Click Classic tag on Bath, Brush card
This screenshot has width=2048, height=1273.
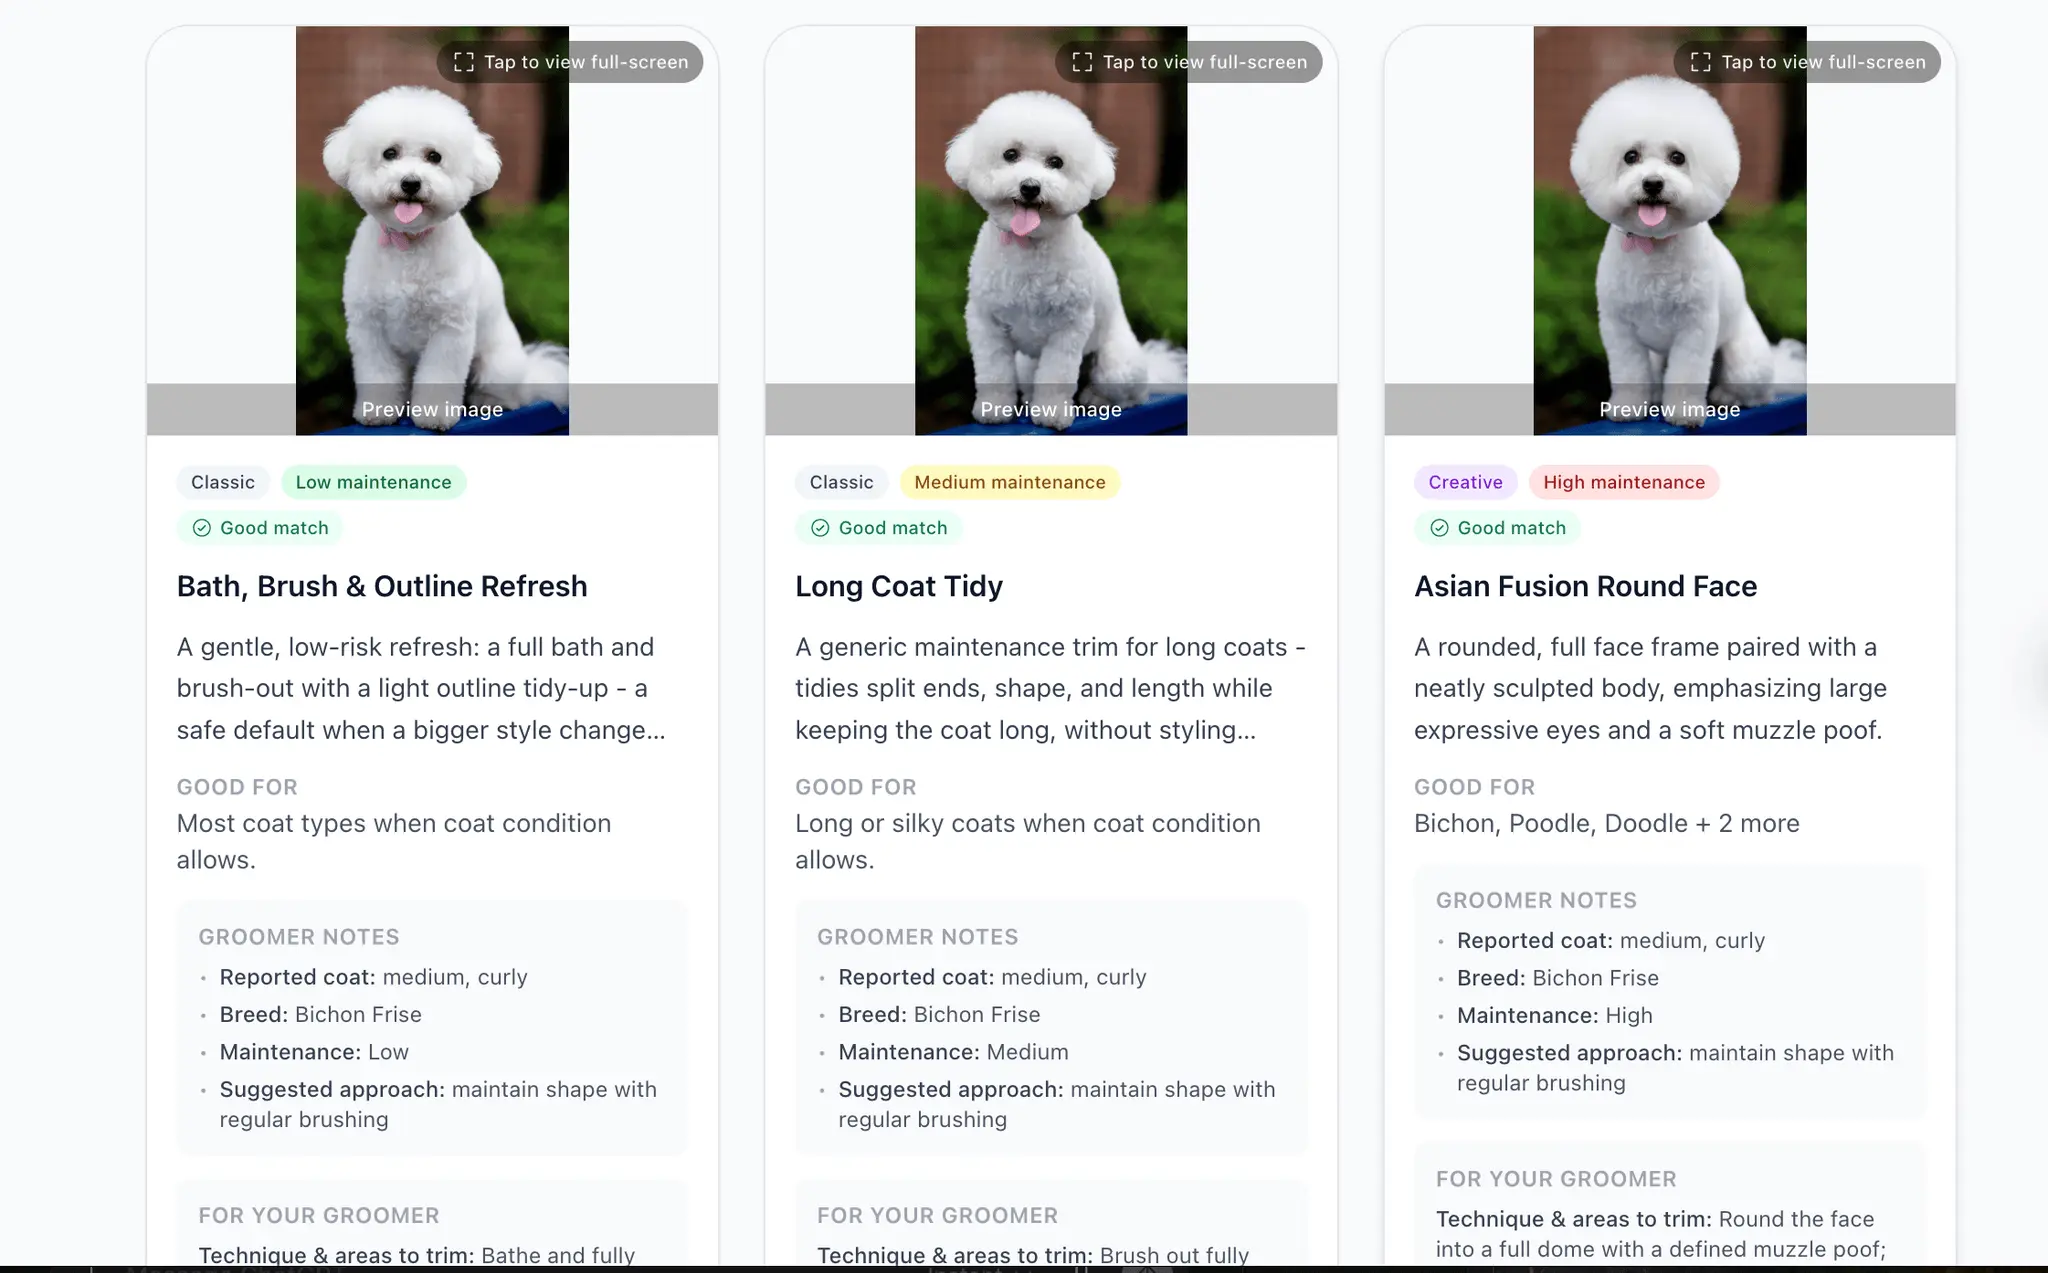[x=223, y=482]
